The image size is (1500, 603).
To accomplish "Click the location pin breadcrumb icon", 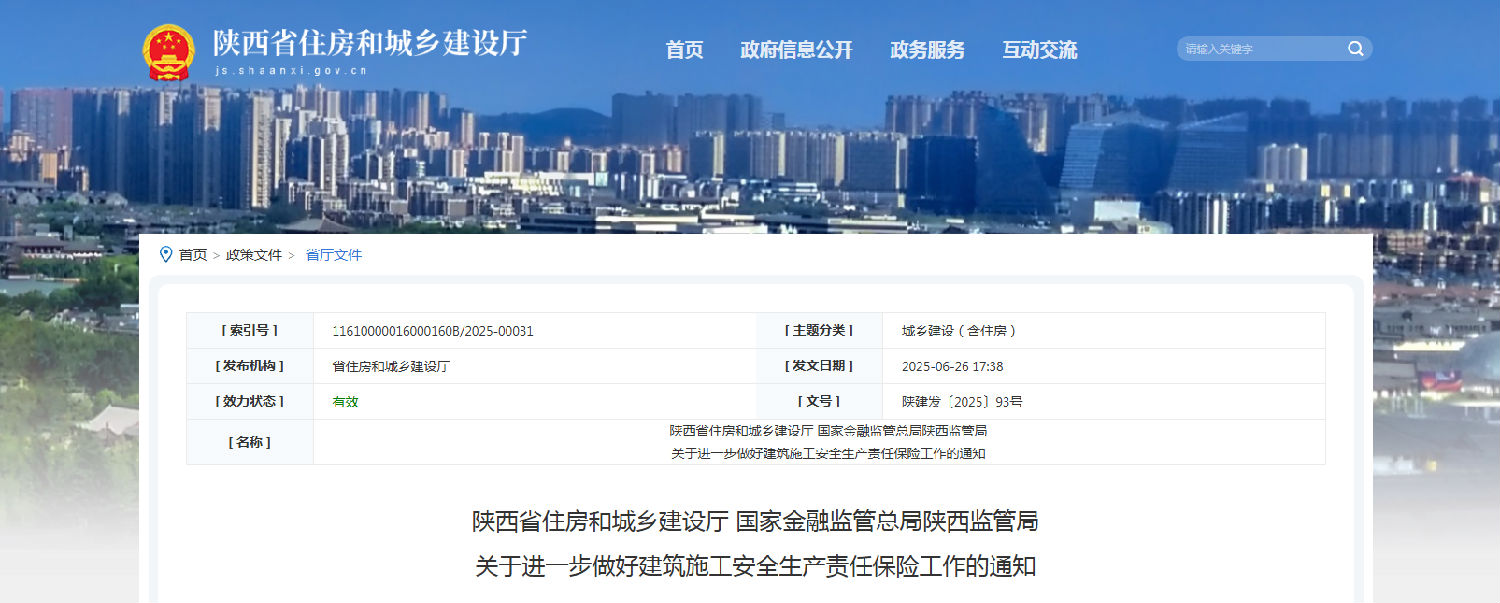I will [167, 255].
